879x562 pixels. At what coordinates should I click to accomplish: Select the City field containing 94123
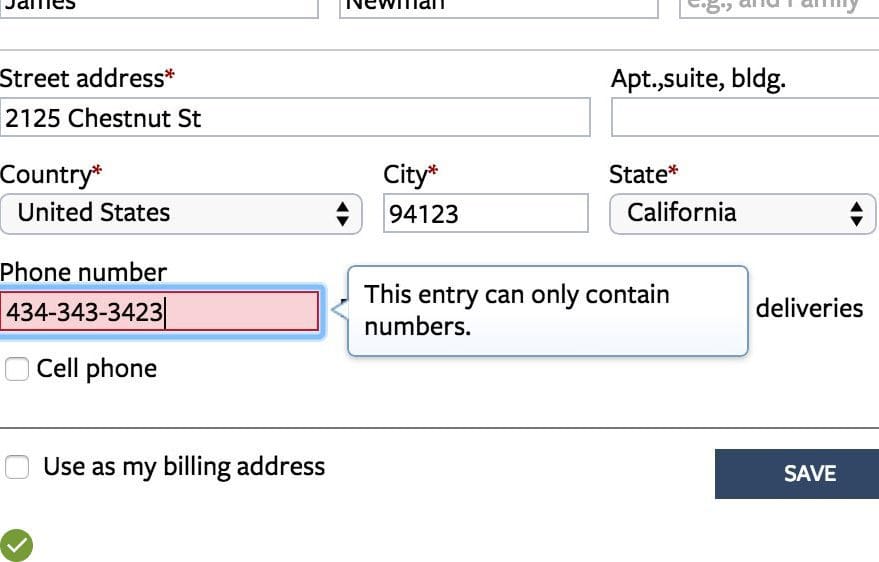coord(486,213)
